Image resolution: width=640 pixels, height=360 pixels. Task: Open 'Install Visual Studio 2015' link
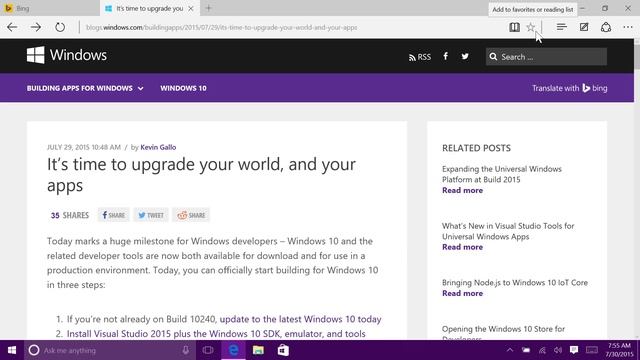tap(216, 333)
